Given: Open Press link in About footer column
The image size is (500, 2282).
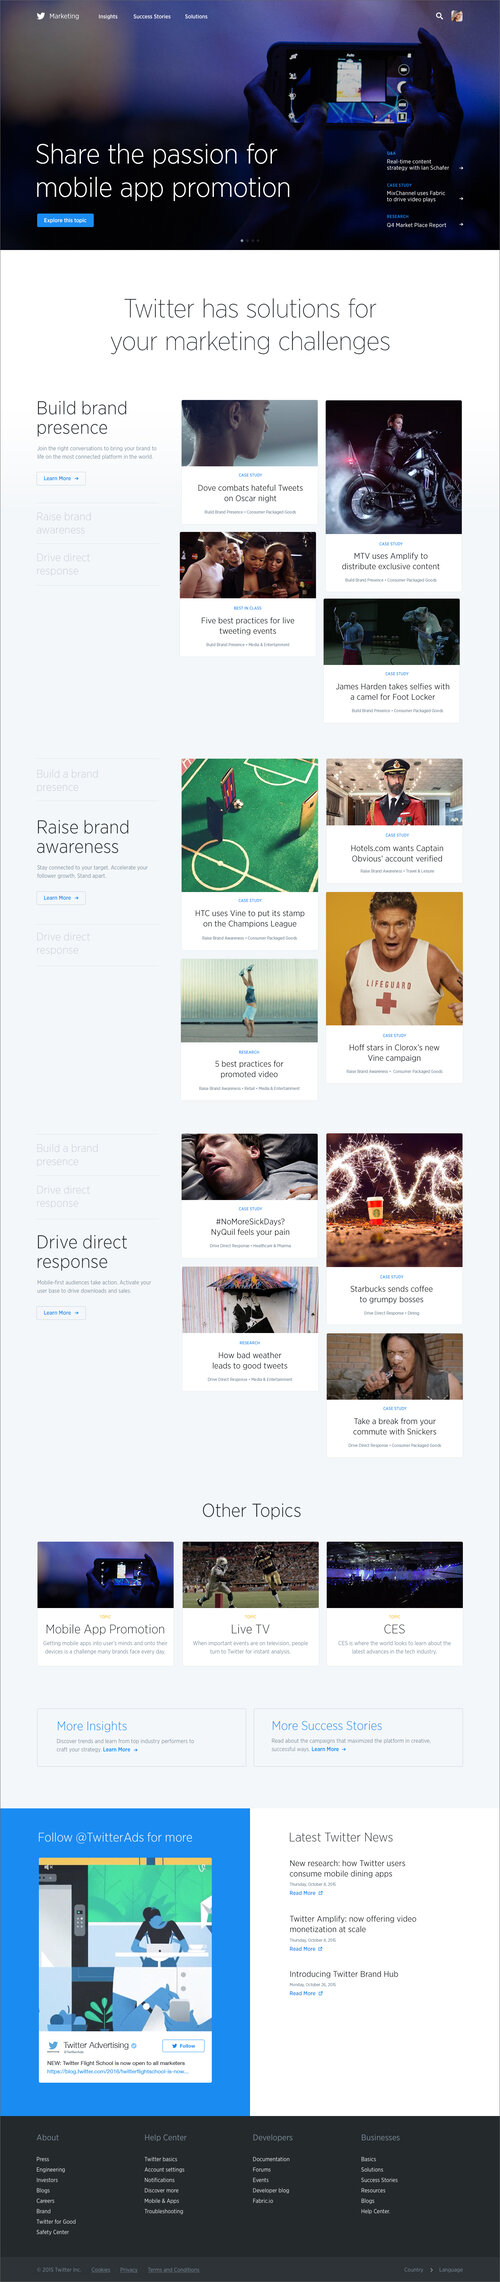Looking at the screenshot, I should click(43, 2159).
